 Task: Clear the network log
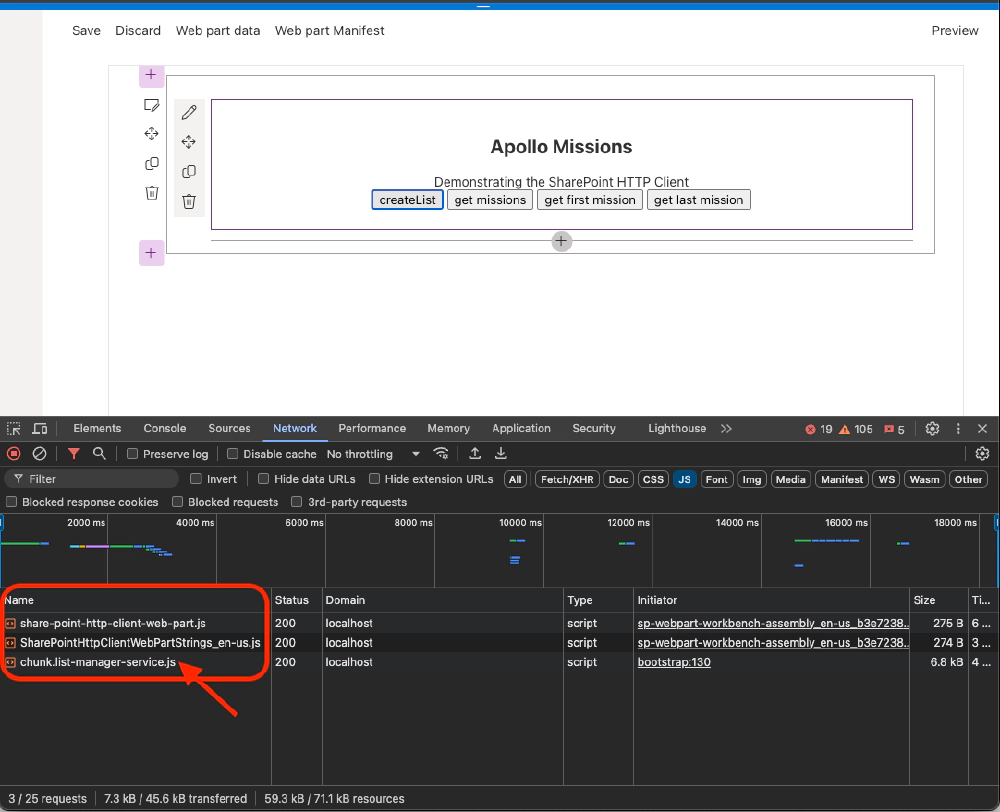coord(39,454)
